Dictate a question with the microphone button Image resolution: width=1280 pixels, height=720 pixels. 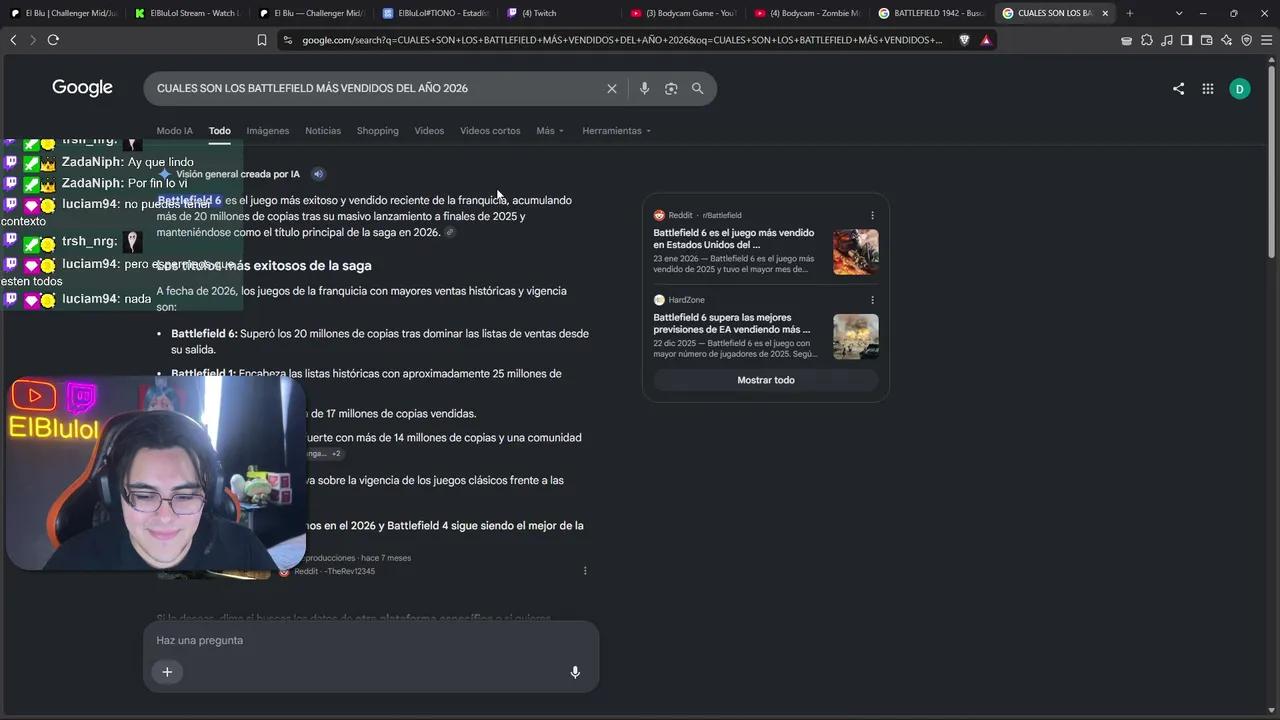575,672
